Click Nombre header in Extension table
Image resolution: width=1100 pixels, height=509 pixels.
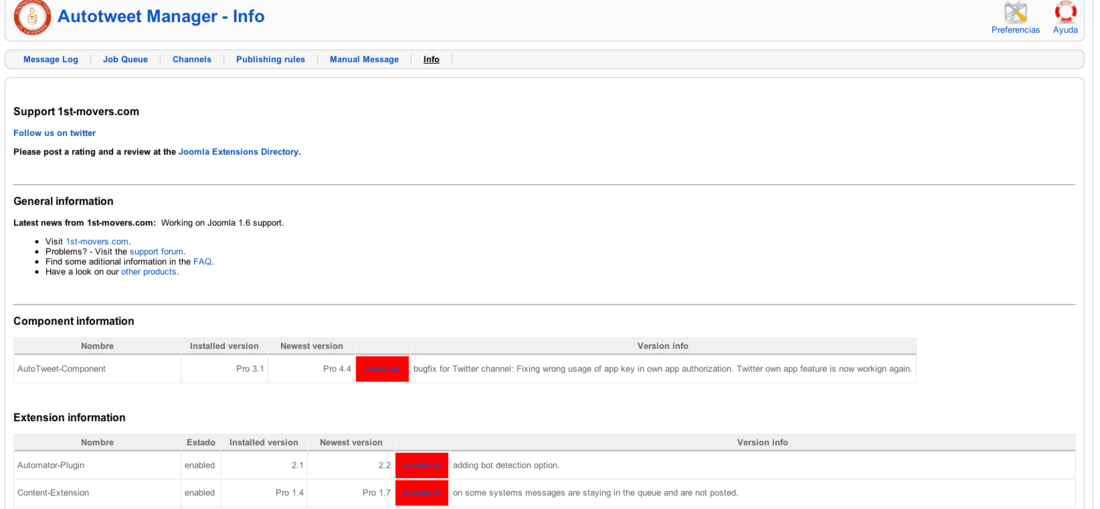98,442
